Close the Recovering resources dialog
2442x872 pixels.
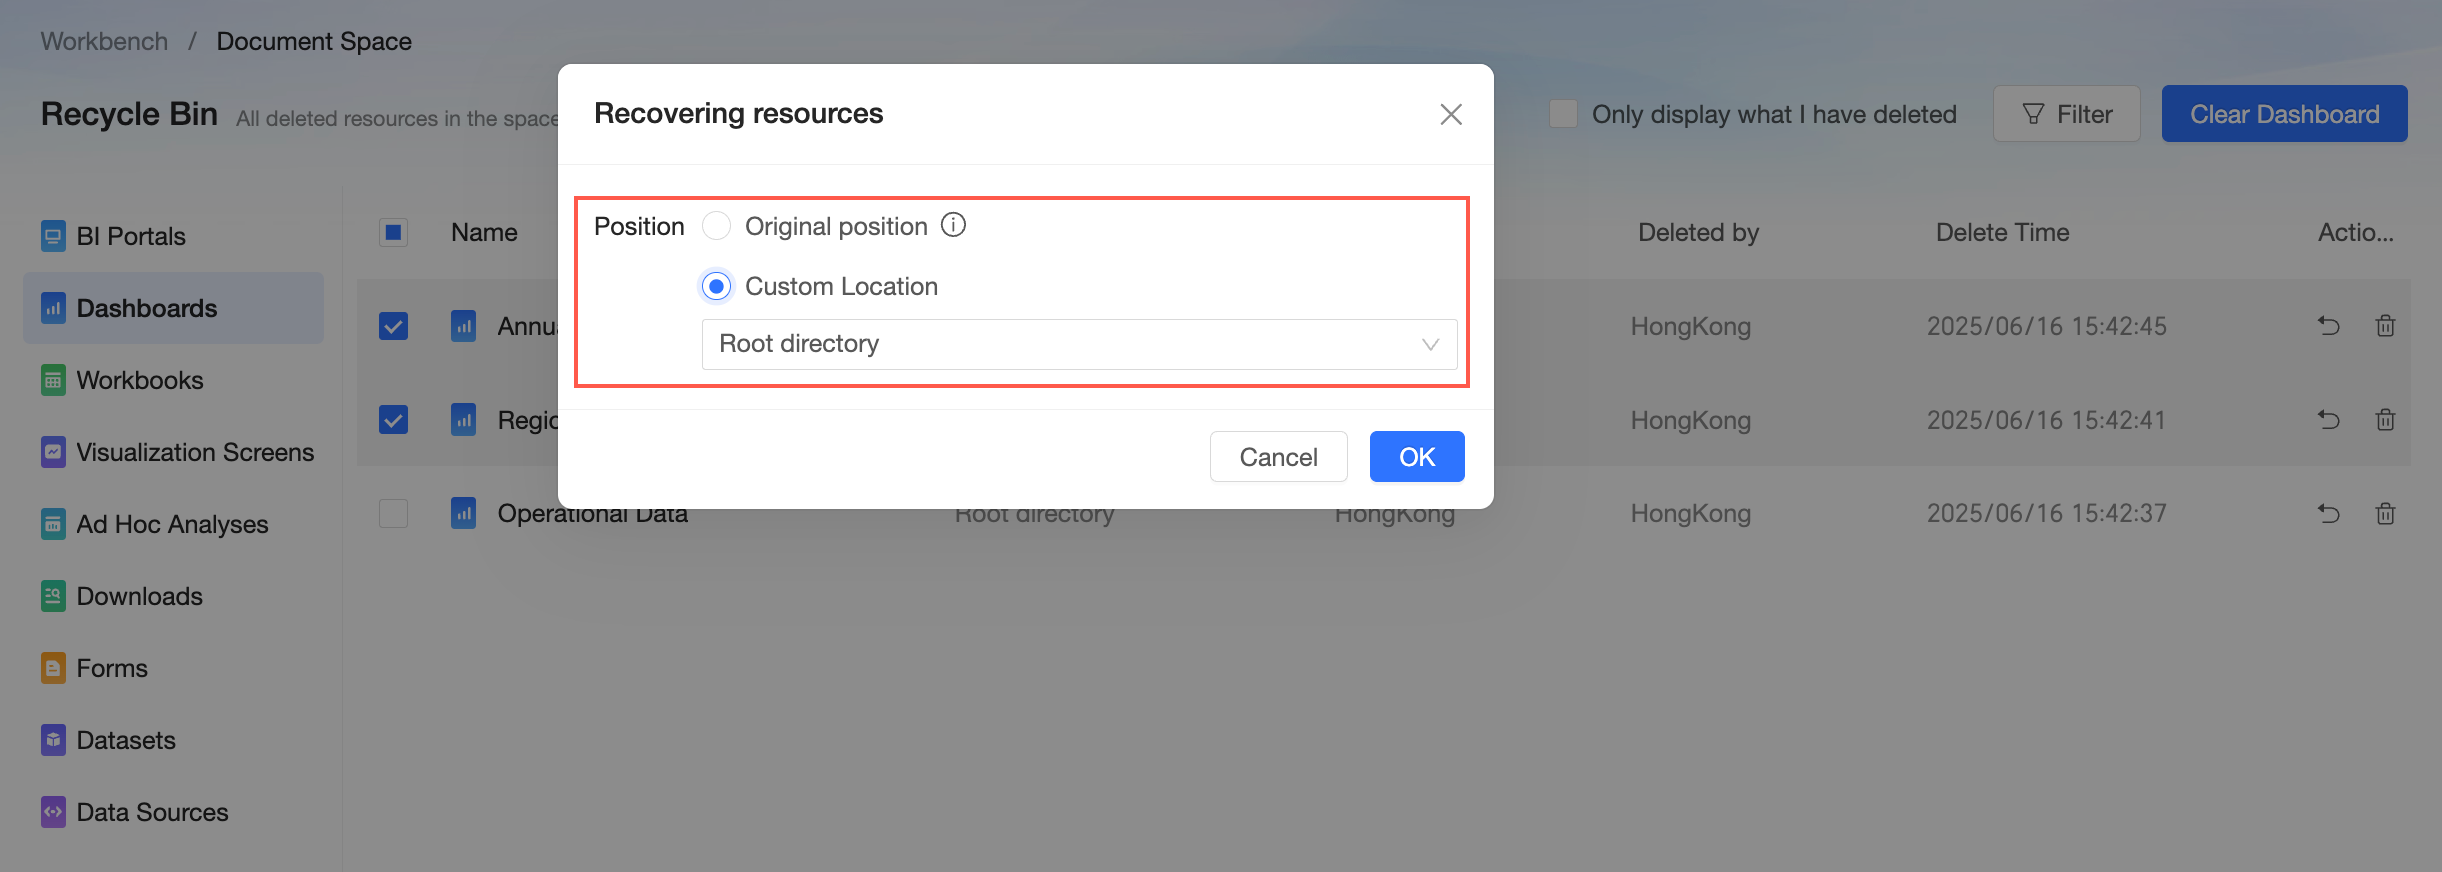[x=1451, y=114]
